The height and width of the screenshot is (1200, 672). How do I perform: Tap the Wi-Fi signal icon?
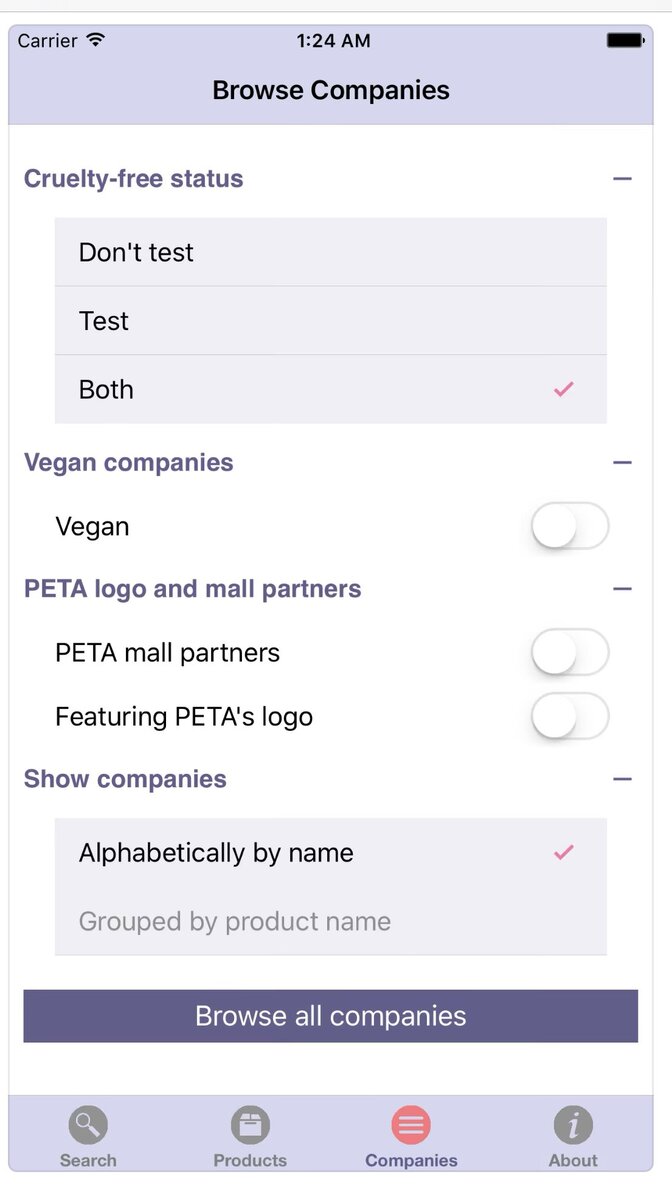pos(96,40)
